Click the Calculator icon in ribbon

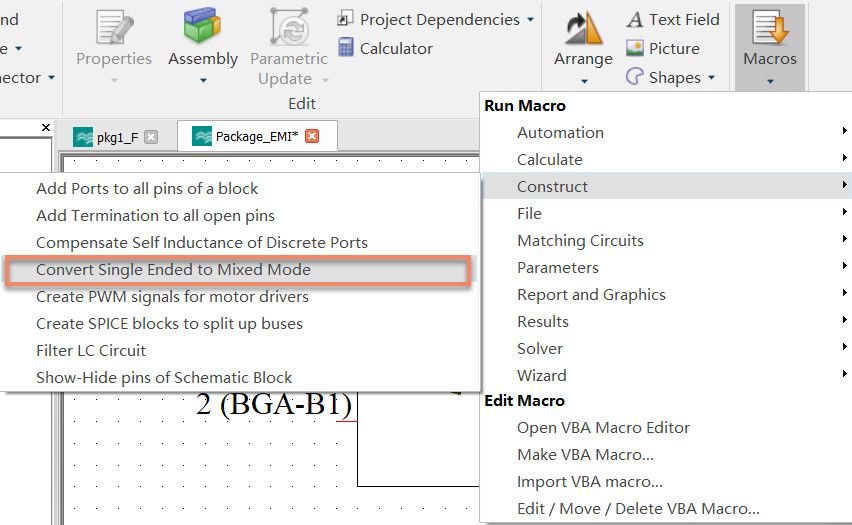click(x=346, y=47)
